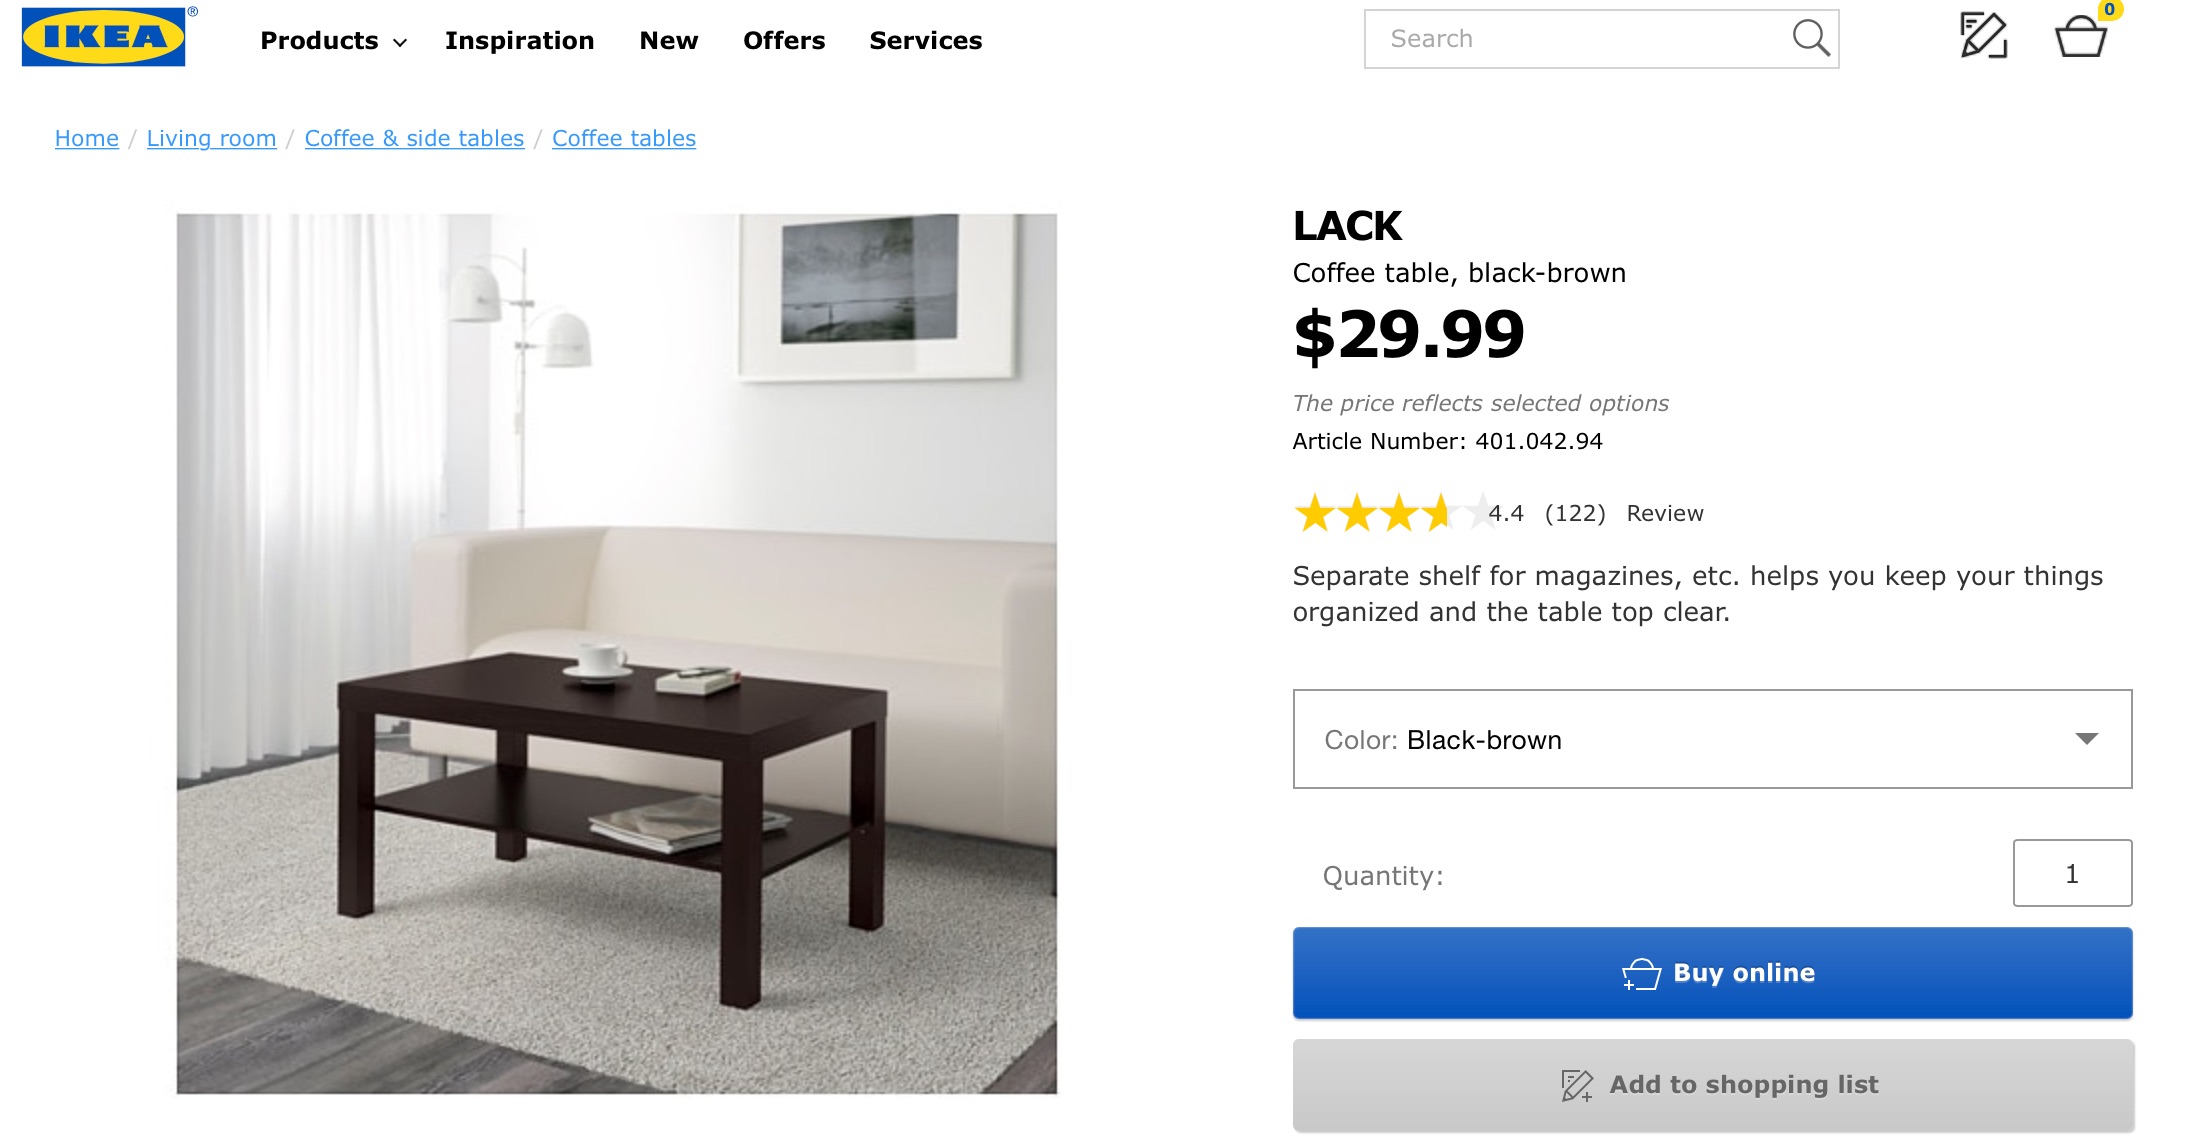Click the Coffee & side tables breadcrumb link
This screenshot has width=2206, height=1146.
pyautogui.click(x=414, y=138)
